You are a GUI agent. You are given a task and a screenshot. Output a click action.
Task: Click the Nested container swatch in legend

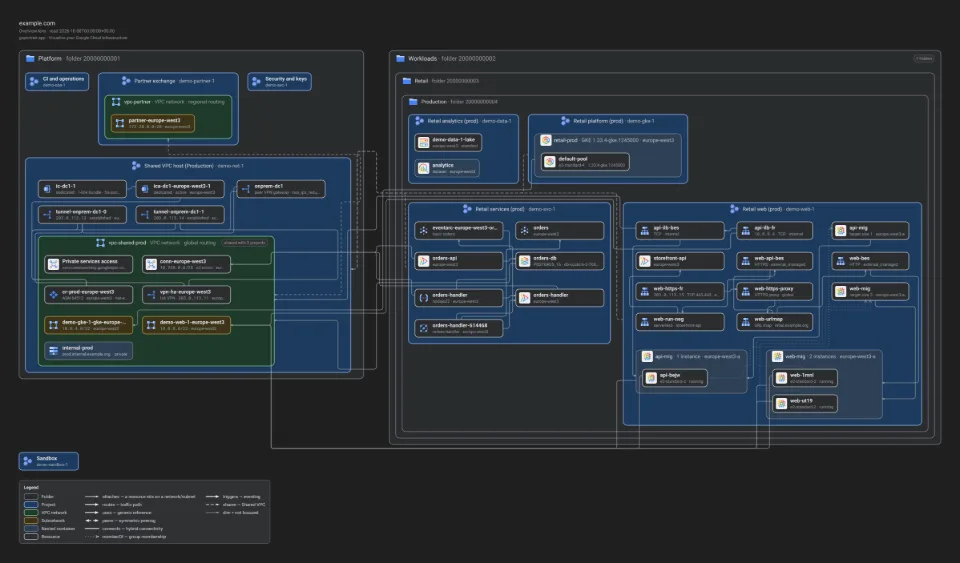click(31, 529)
